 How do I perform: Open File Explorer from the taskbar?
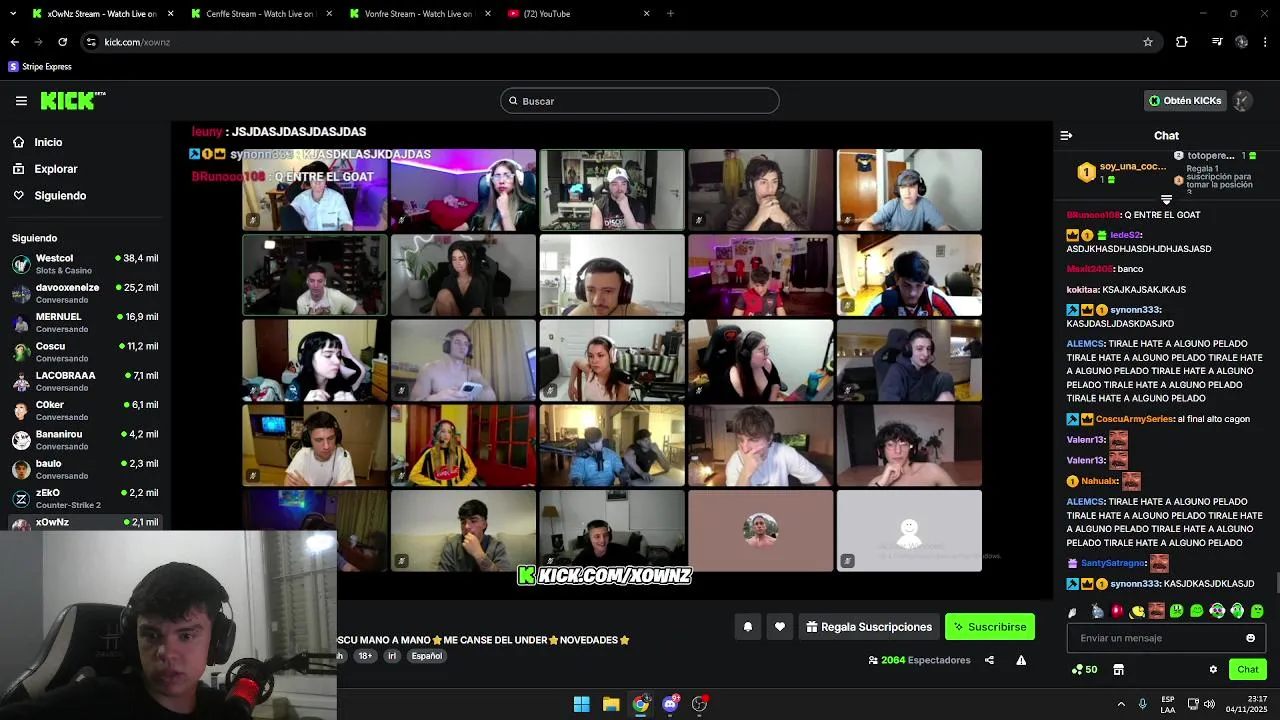611,704
